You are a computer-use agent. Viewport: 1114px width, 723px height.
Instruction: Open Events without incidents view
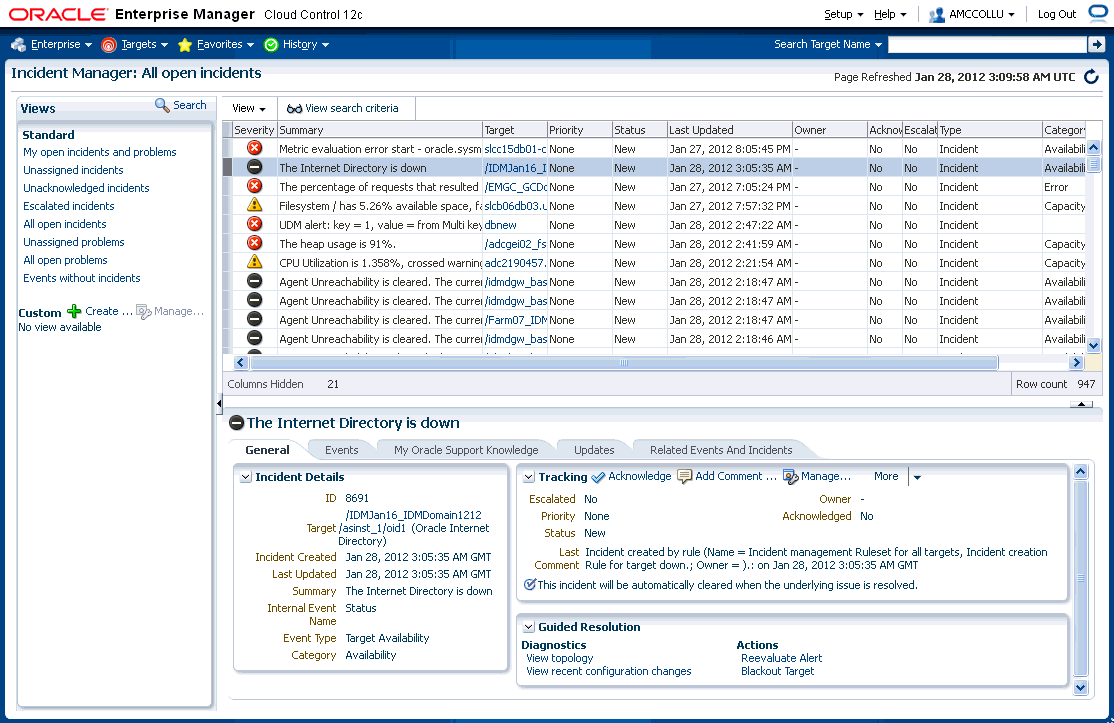click(82, 278)
